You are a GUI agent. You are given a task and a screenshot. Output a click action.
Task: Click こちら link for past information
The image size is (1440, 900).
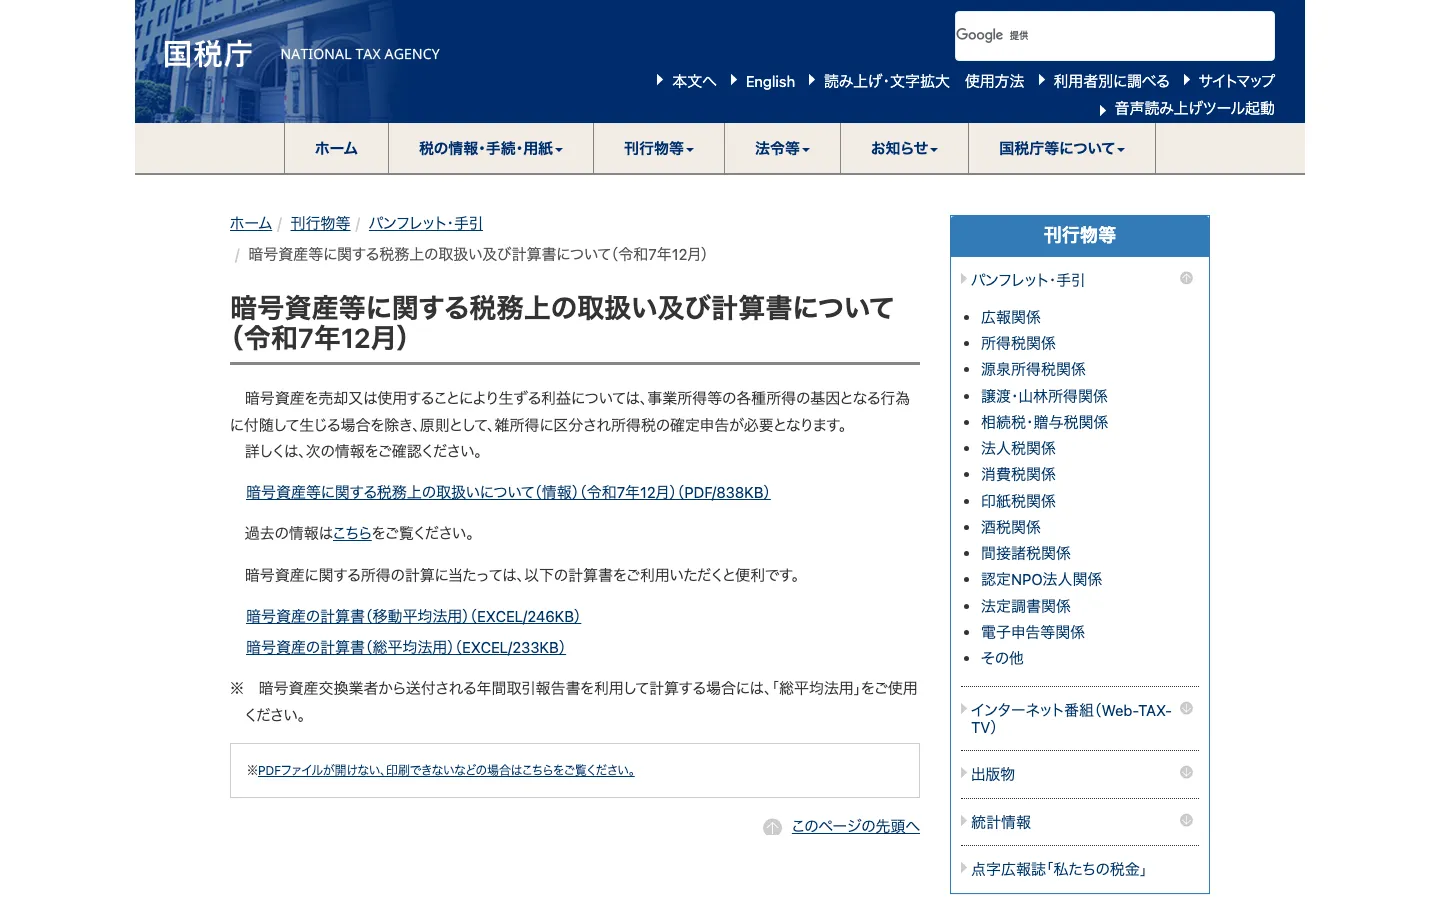(x=352, y=533)
